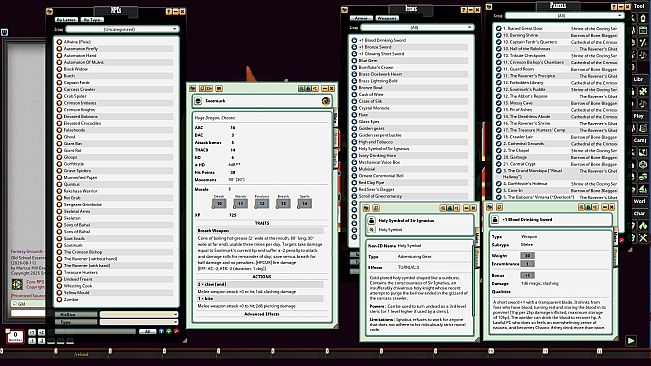Select Main side tab on Blood Drinking Sword
Viewport: 651px width, 366px height.
(x=616, y=237)
